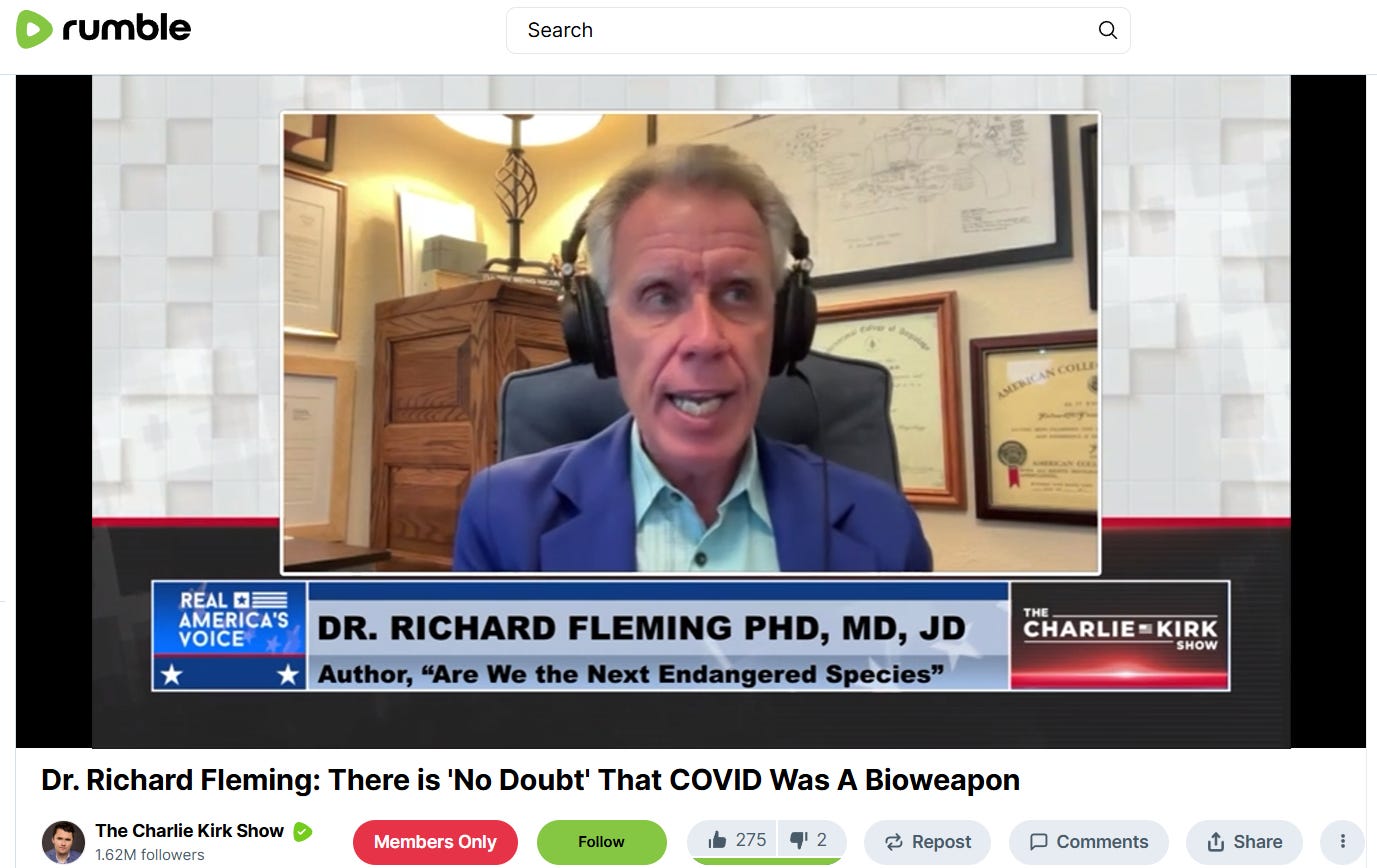Click the video title about COVID bioweapon
The height and width of the screenshot is (868, 1377).
tap(530, 780)
